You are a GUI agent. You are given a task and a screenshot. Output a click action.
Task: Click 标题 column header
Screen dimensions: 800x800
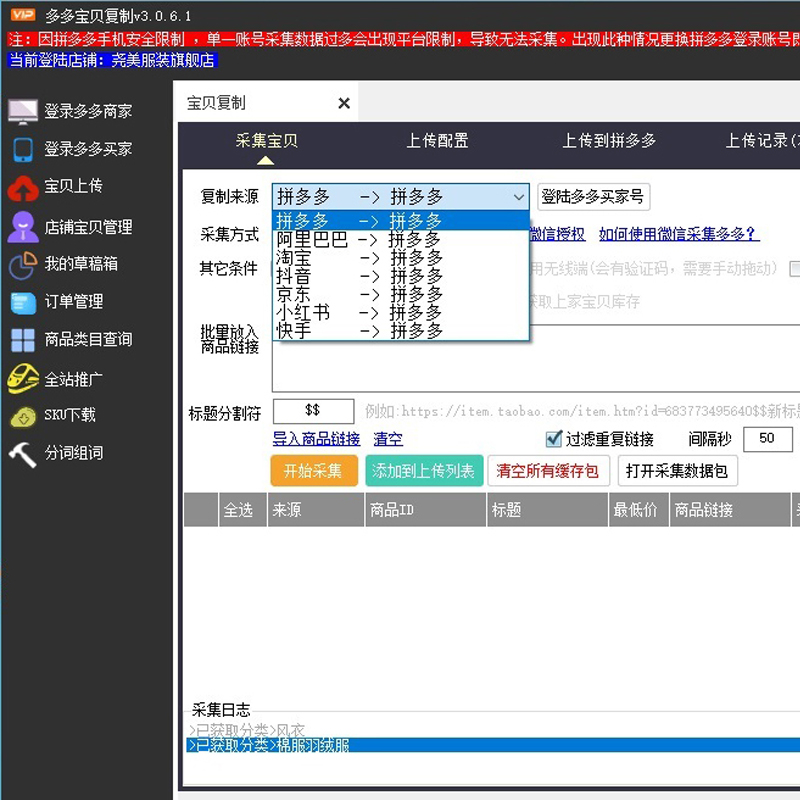click(x=547, y=510)
